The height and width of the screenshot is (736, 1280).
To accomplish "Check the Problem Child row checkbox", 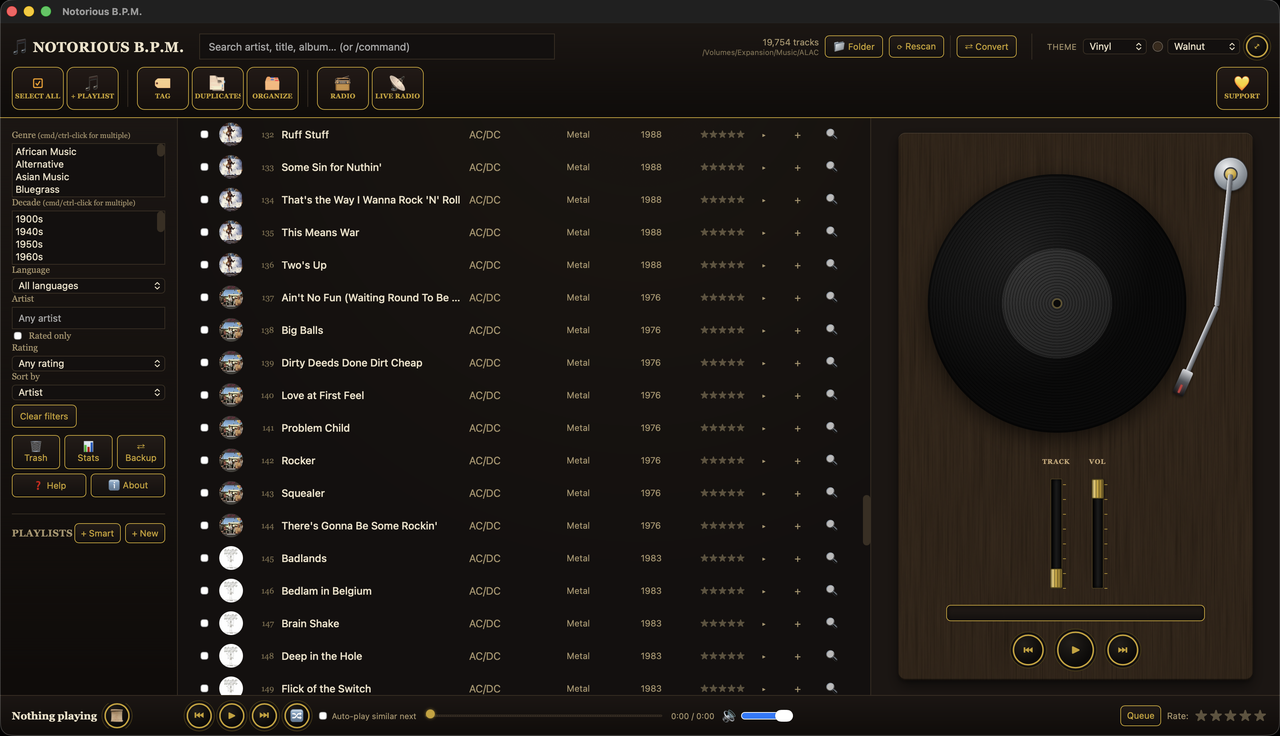I will click(x=205, y=428).
